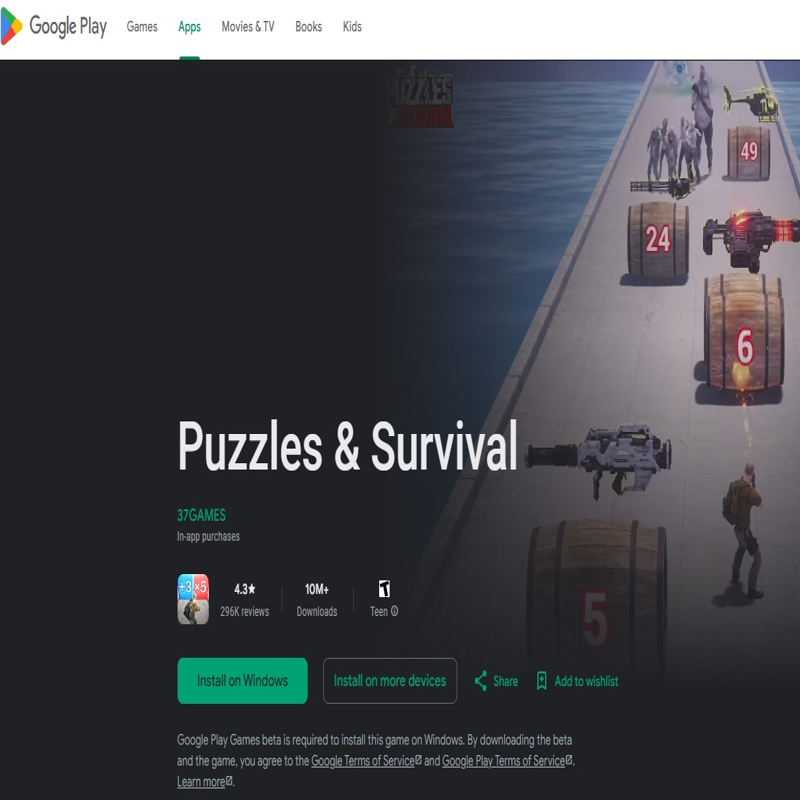
Task: Open Google Play Terms of Service link
Action: pyautogui.click(x=504, y=761)
